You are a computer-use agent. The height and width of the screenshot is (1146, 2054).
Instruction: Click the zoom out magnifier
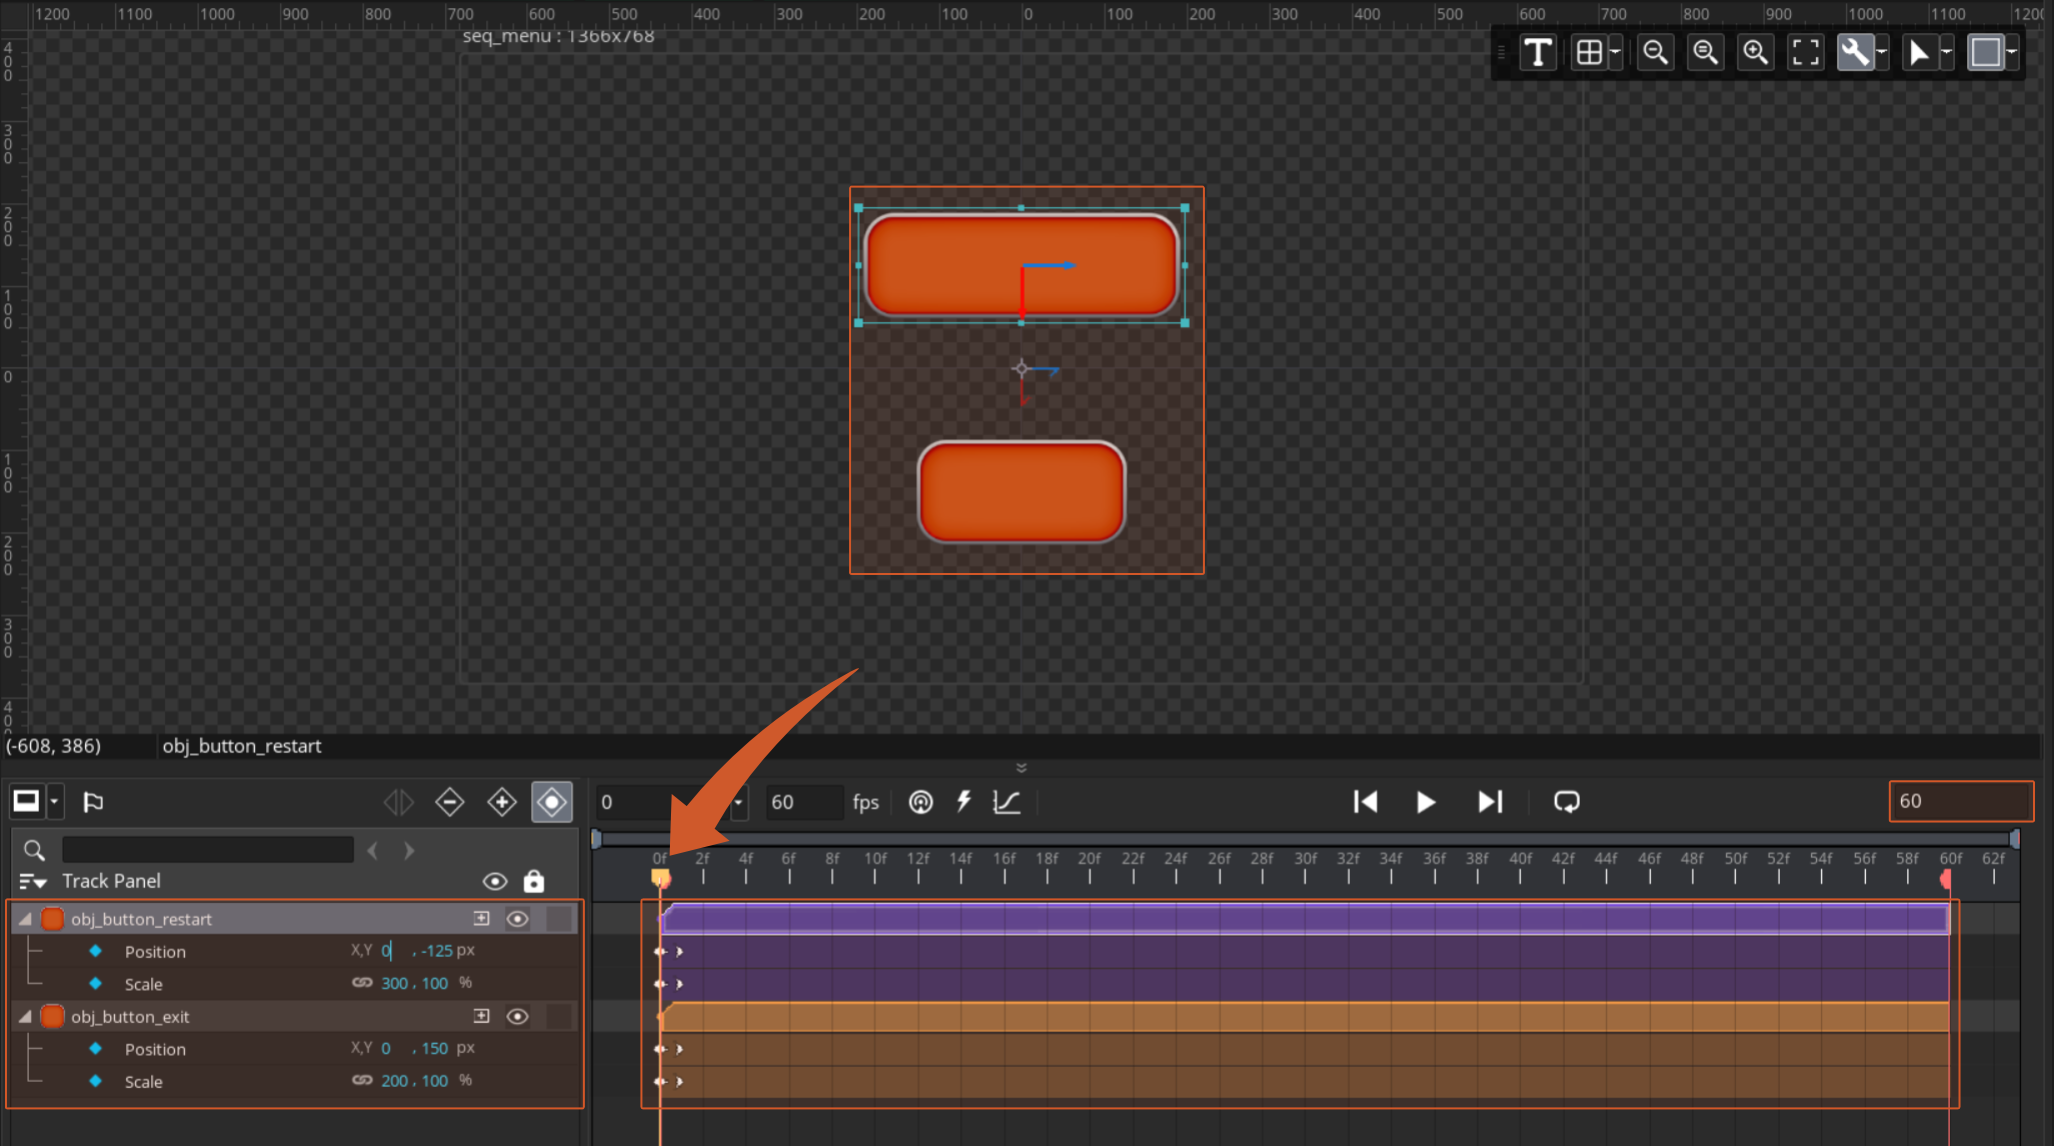[1655, 52]
